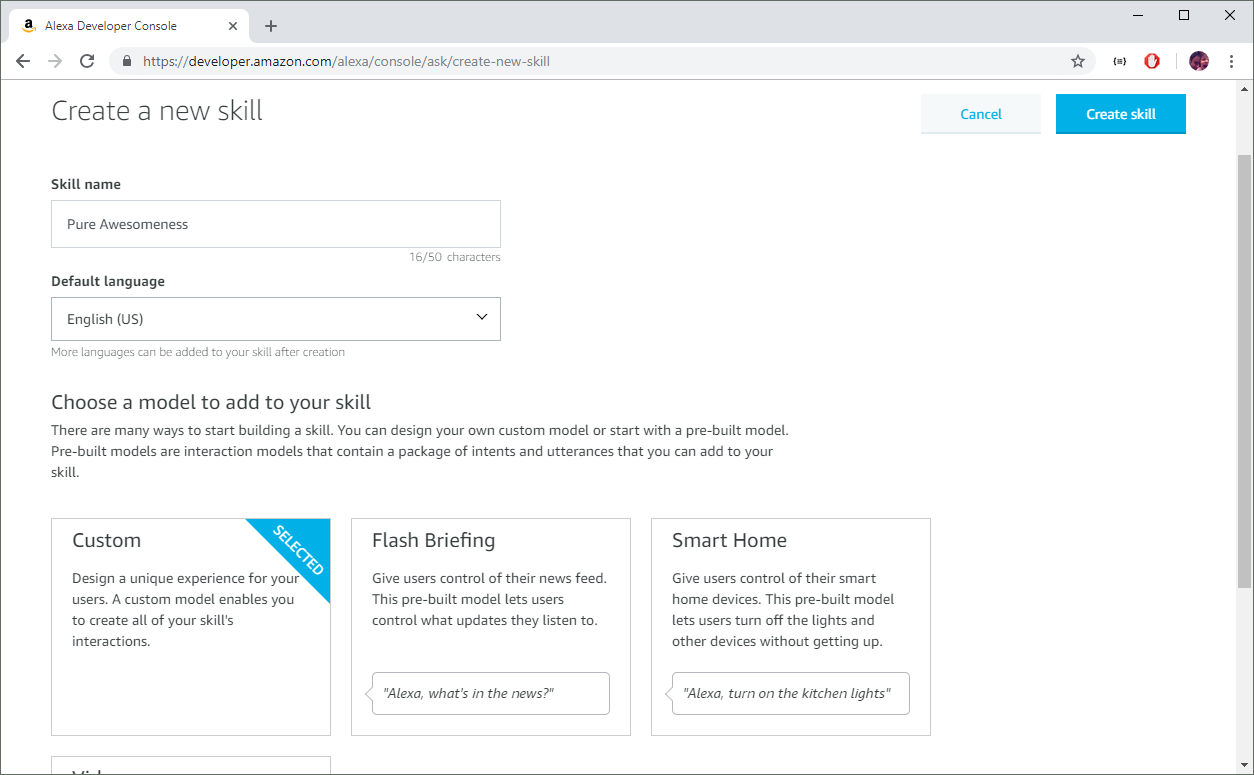The image size is (1254, 775).
Task: Reload the page with the refresh icon
Action: (x=87, y=61)
